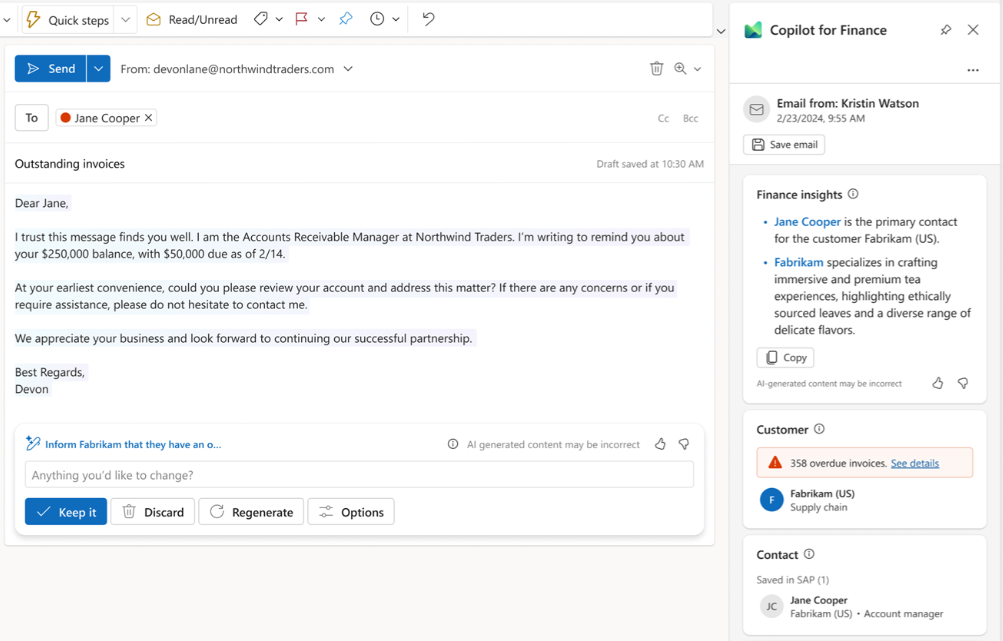Viewport: 1003px width, 641px height.
Task: Click the overdue invoices warning icon
Action: [x=775, y=463]
